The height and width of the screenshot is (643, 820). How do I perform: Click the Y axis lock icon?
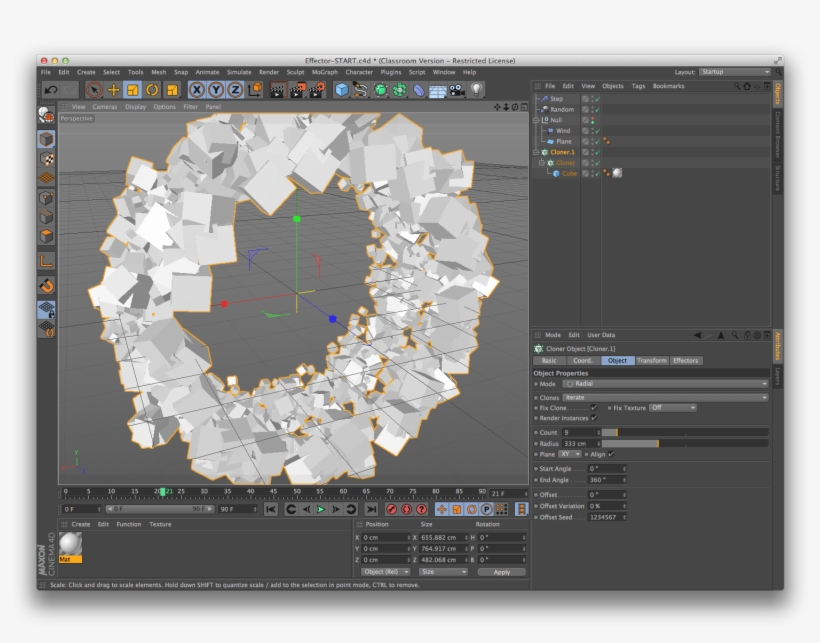click(x=214, y=91)
